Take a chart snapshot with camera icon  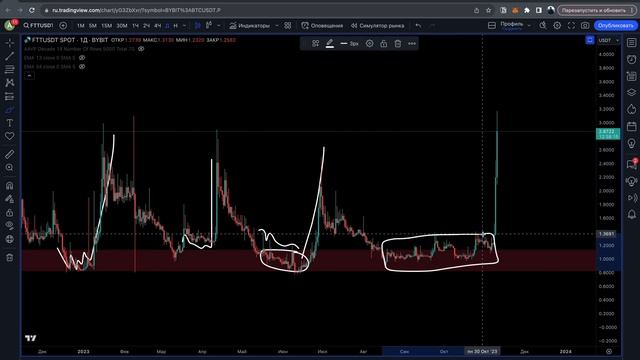tap(585, 26)
